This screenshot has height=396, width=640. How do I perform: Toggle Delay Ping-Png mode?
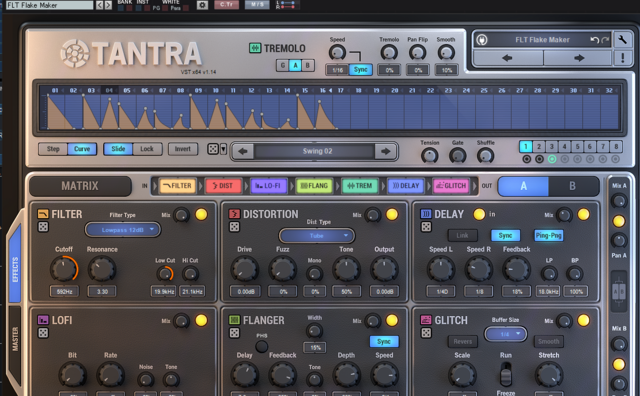(x=549, y=236)
